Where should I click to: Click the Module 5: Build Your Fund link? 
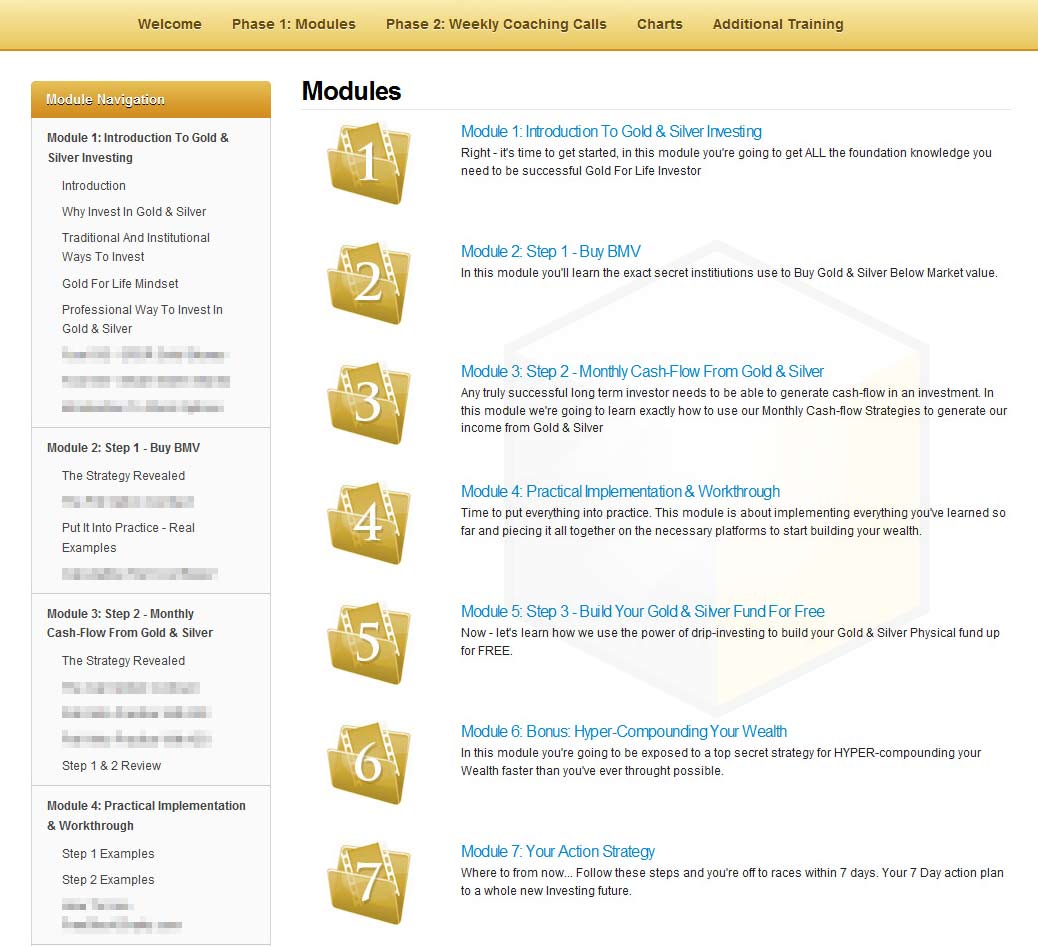[x=641, y=611]
